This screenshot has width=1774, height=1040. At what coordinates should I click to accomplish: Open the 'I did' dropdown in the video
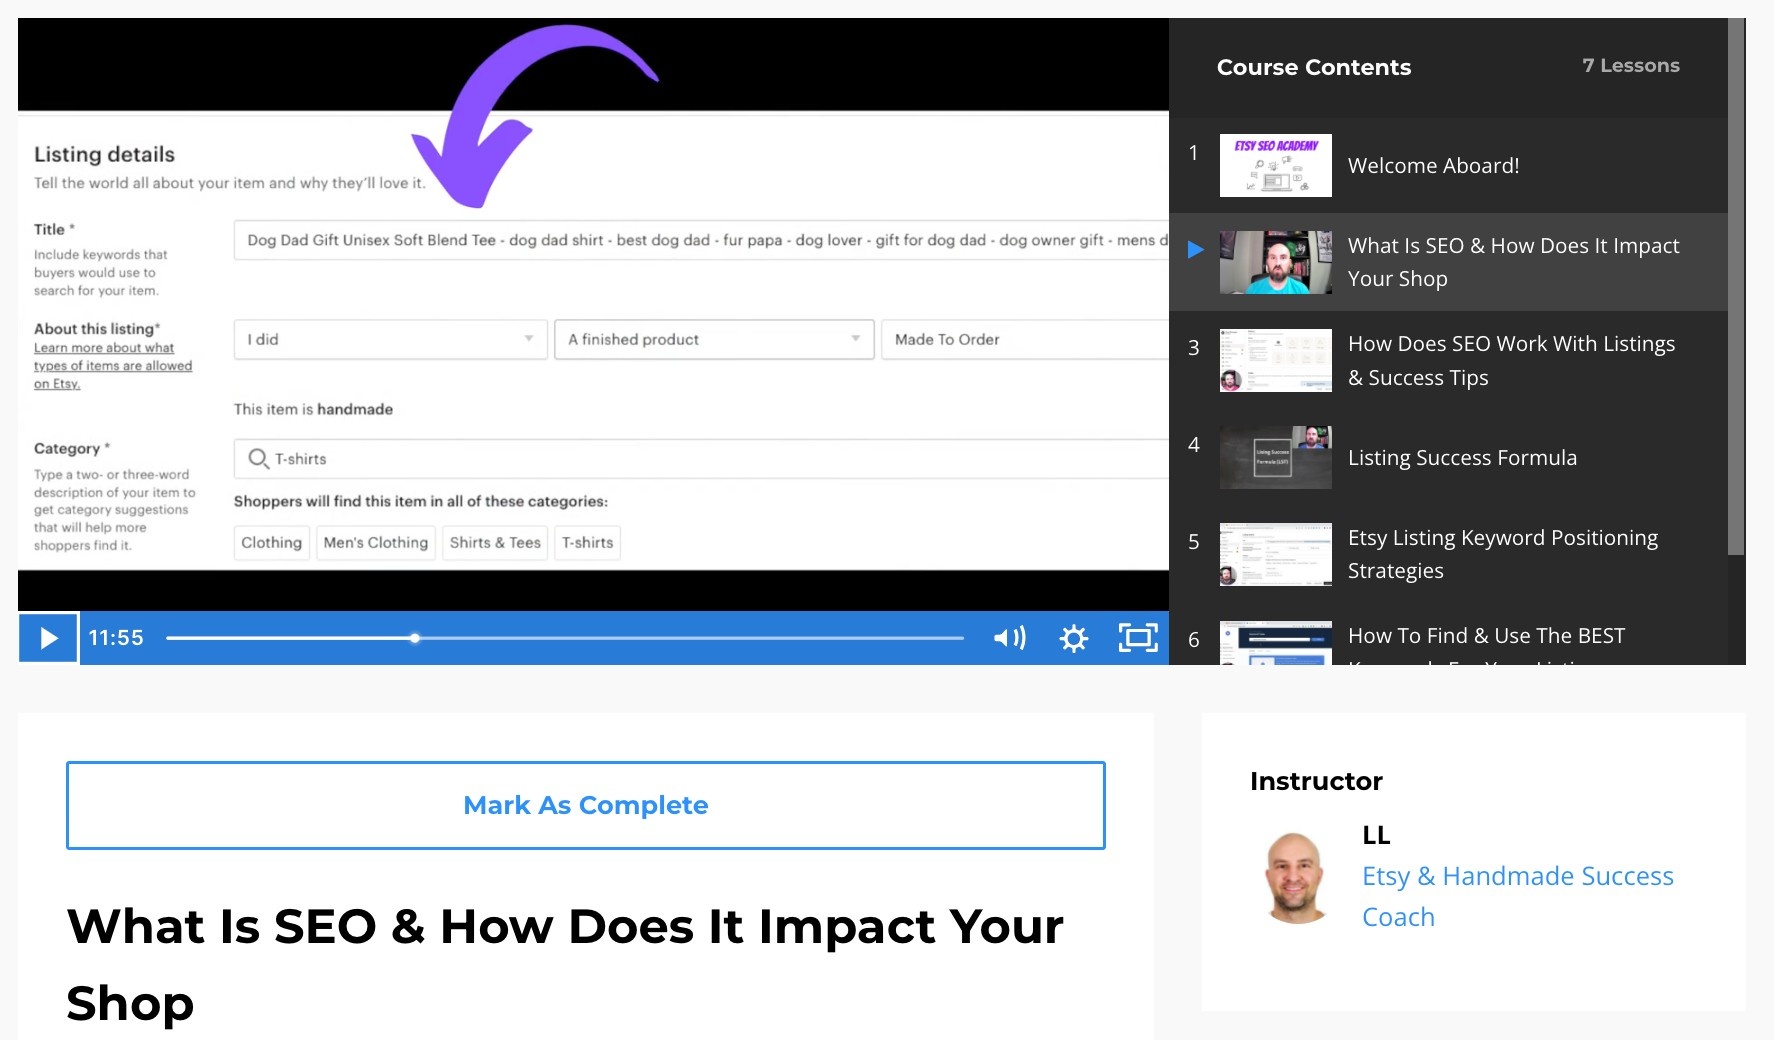click(x=391, y=339)
